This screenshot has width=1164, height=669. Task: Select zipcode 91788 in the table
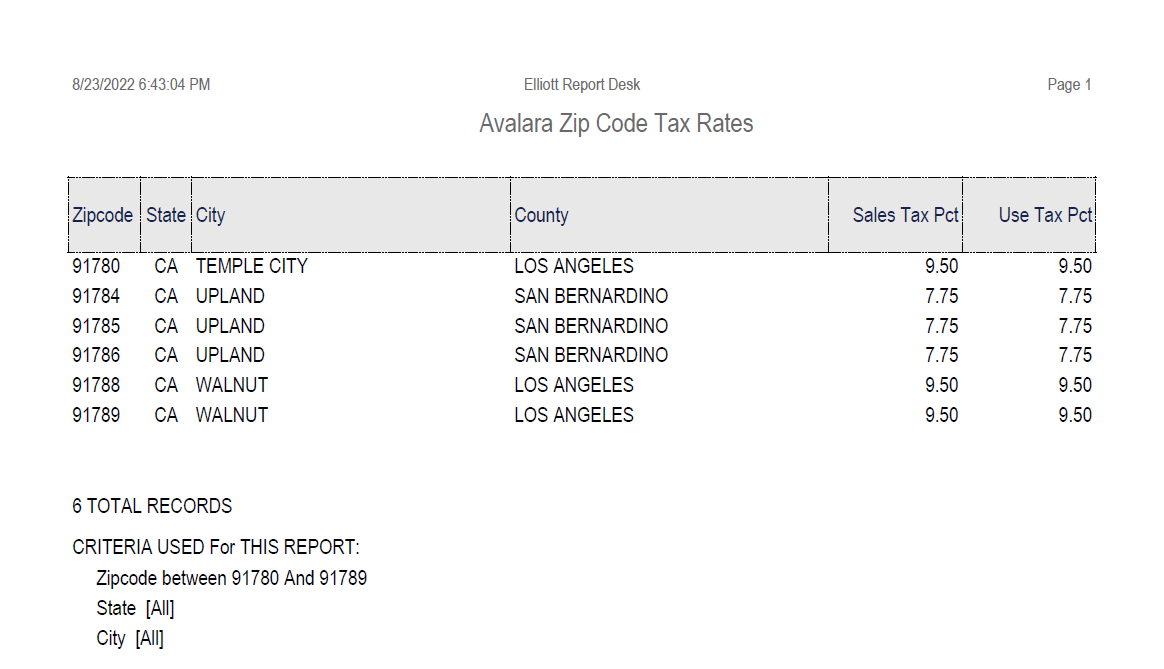96,385
